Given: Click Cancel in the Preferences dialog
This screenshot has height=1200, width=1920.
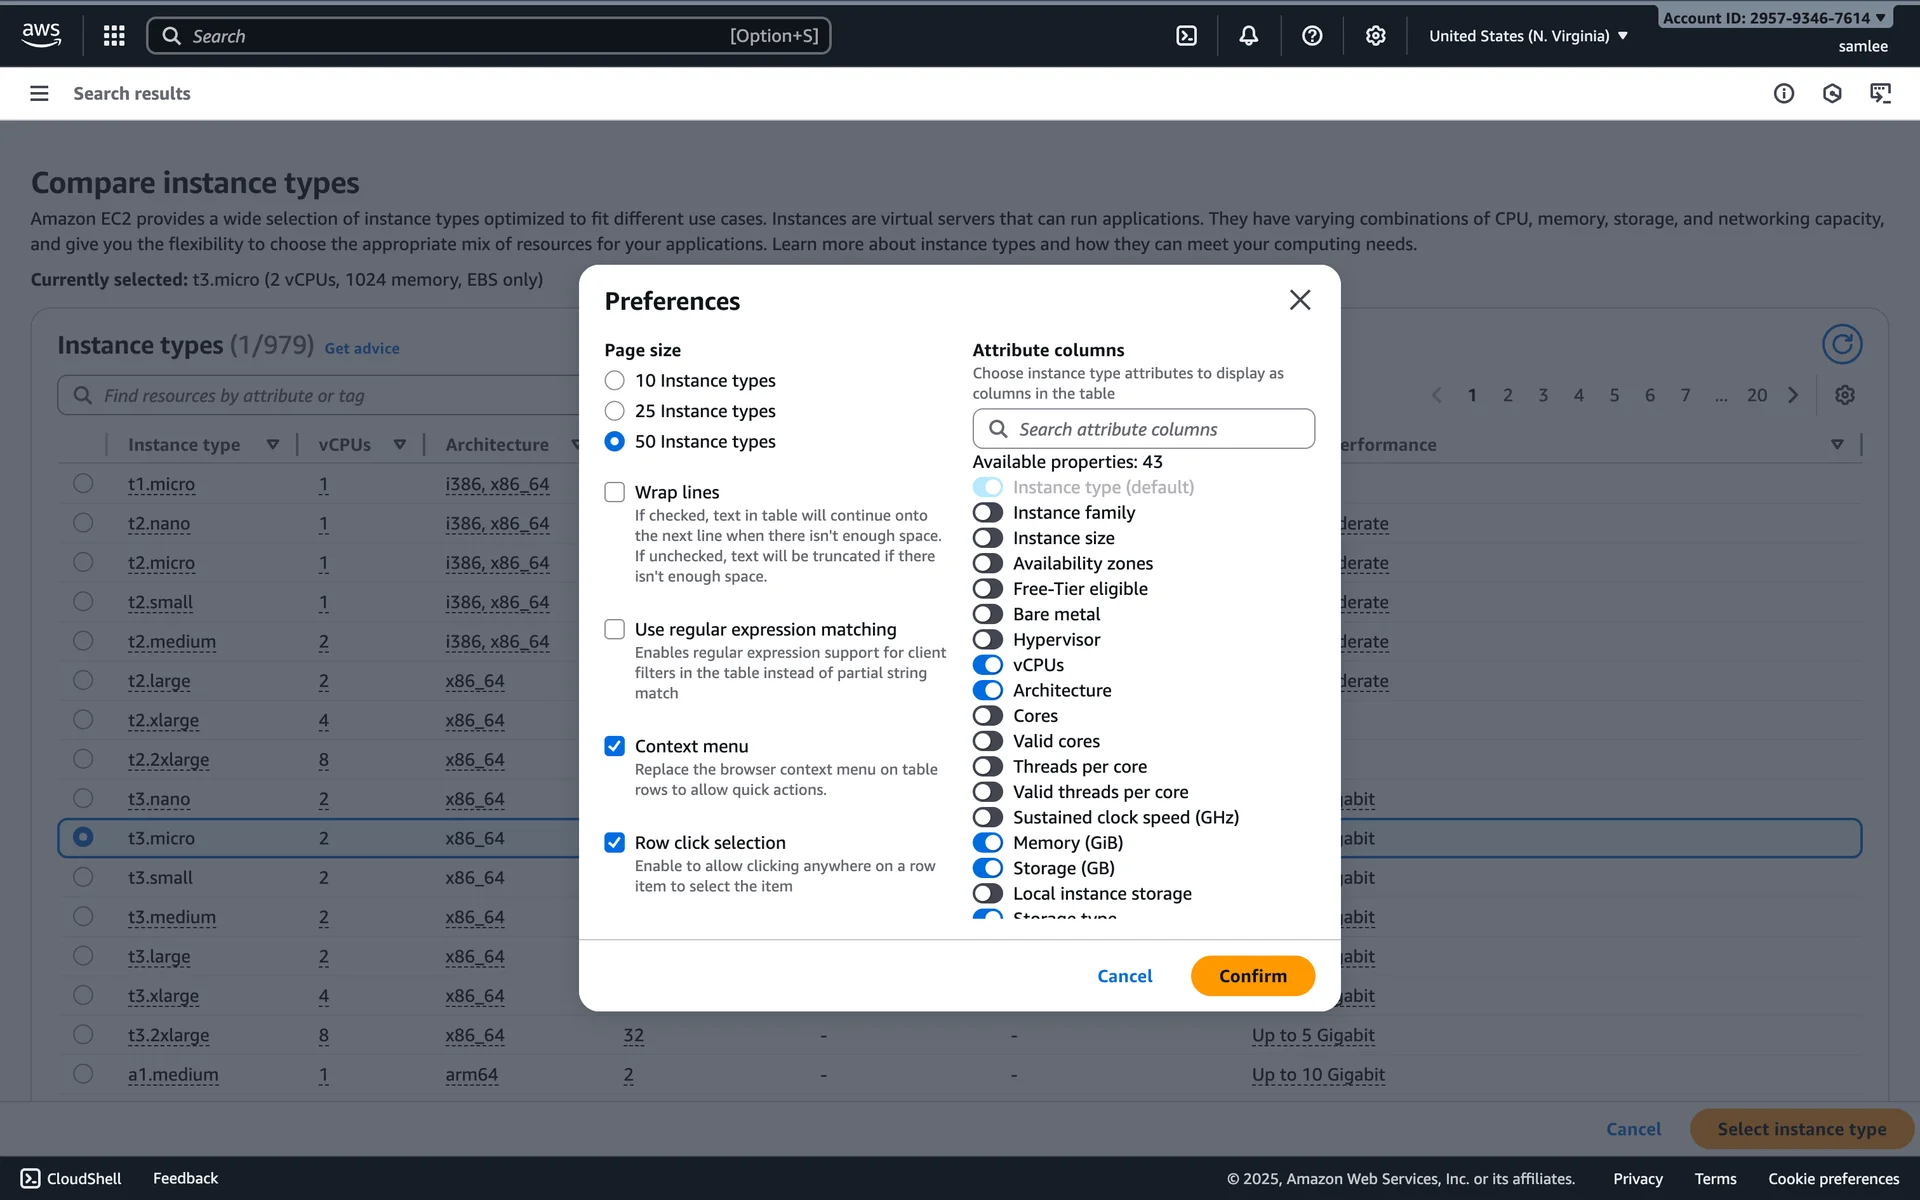Looking at the screenshot, I should click(1124, 976).
